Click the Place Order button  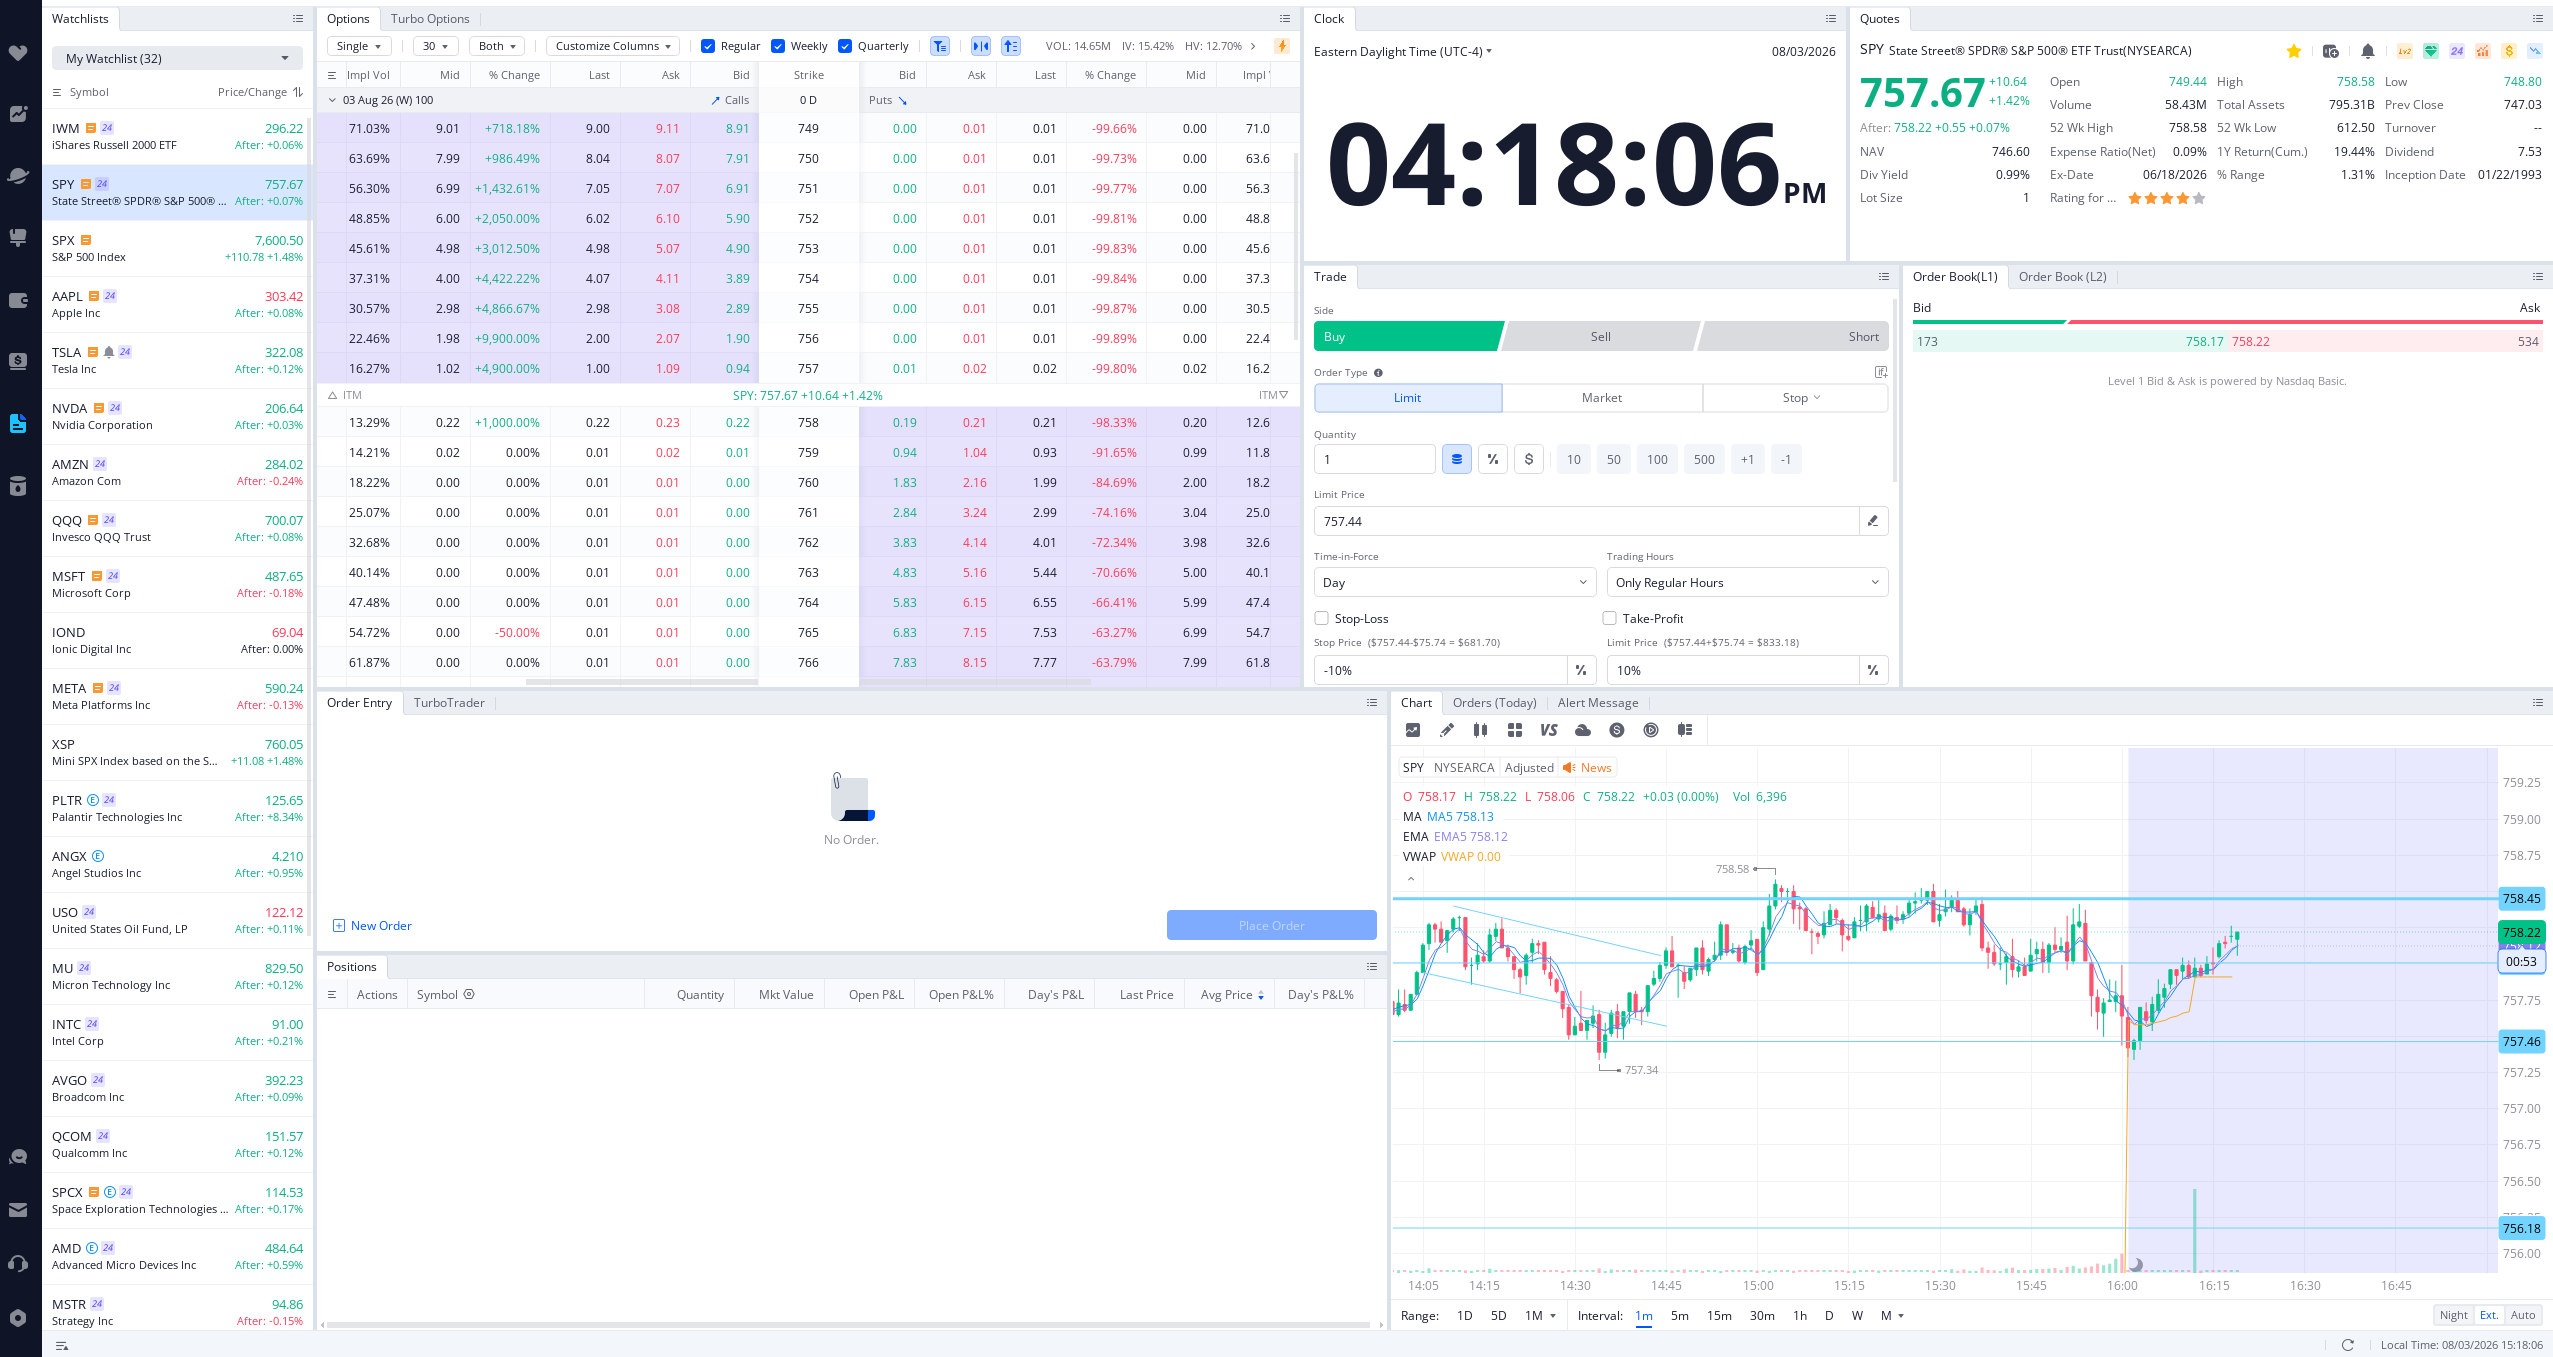pyautogui.click(x=1271, y=925)
